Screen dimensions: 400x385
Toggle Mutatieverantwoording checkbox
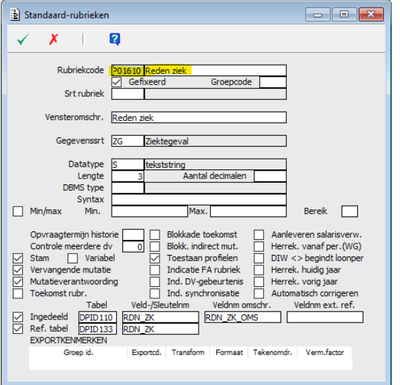click(x=18, y=282)
